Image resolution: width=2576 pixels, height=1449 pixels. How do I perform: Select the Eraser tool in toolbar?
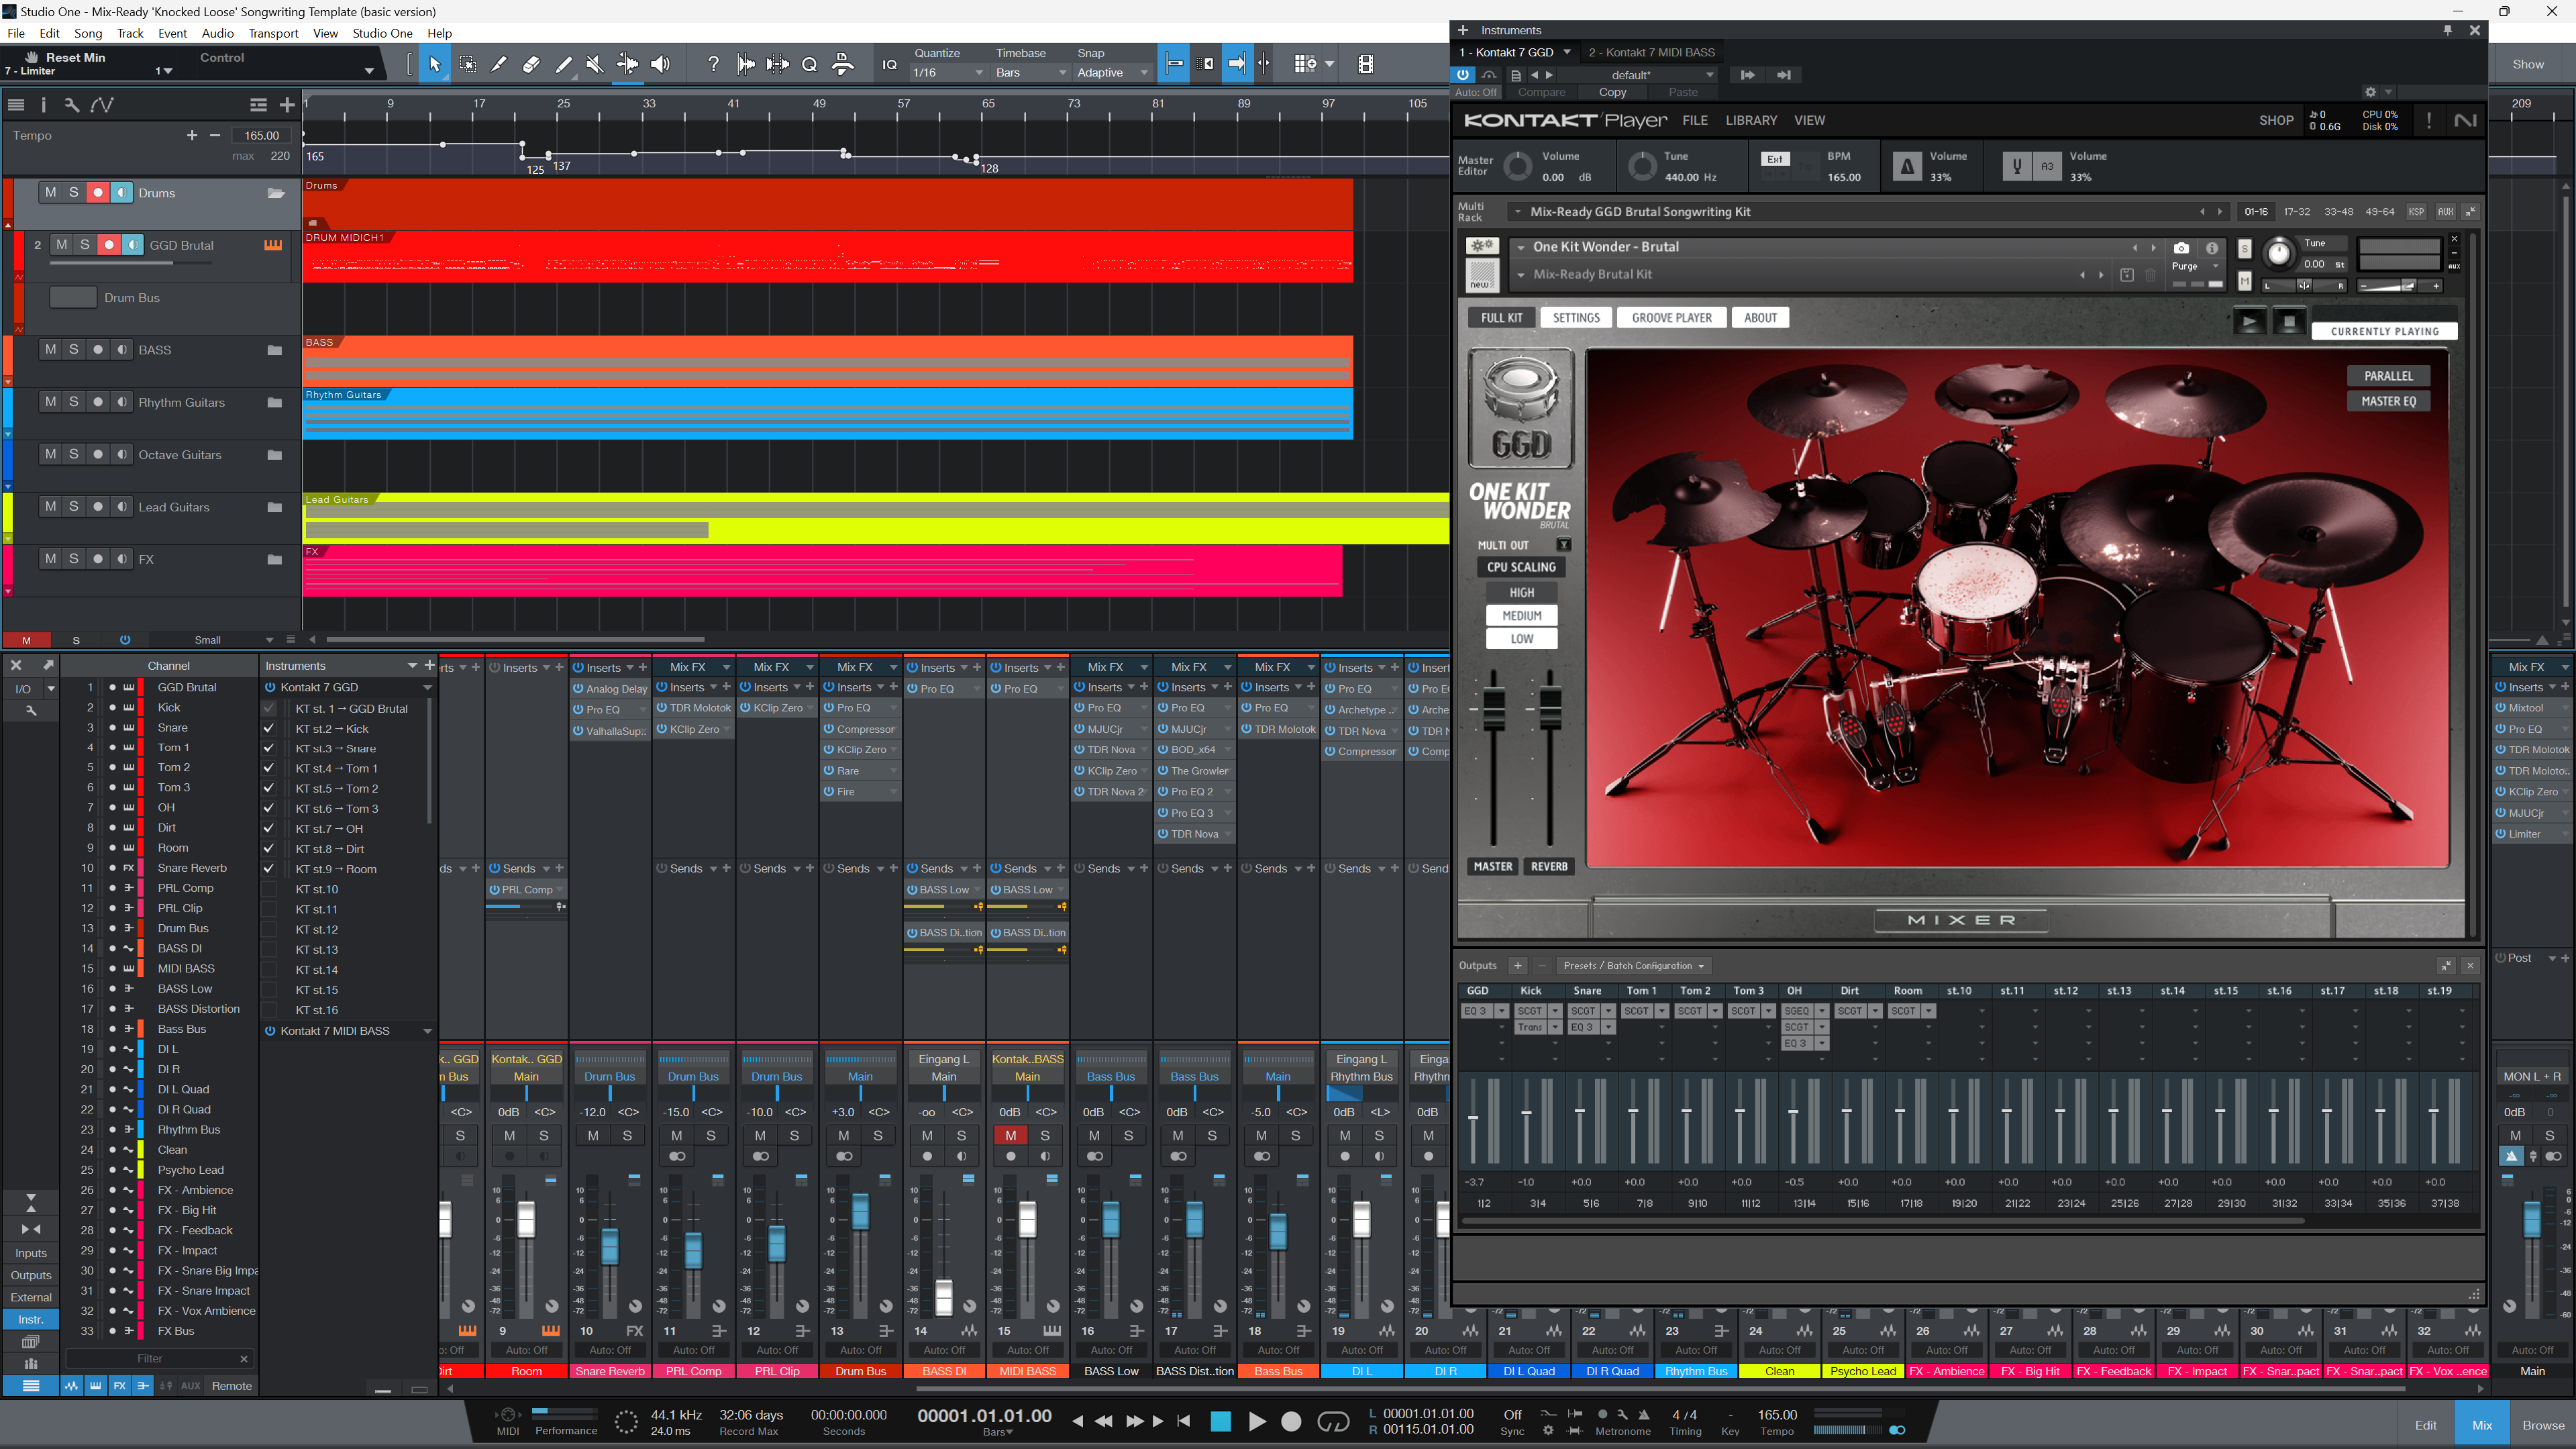531,64
